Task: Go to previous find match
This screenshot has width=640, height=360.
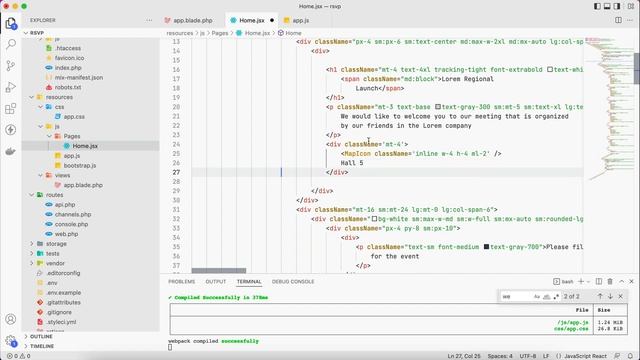Action: pos(600,296)
